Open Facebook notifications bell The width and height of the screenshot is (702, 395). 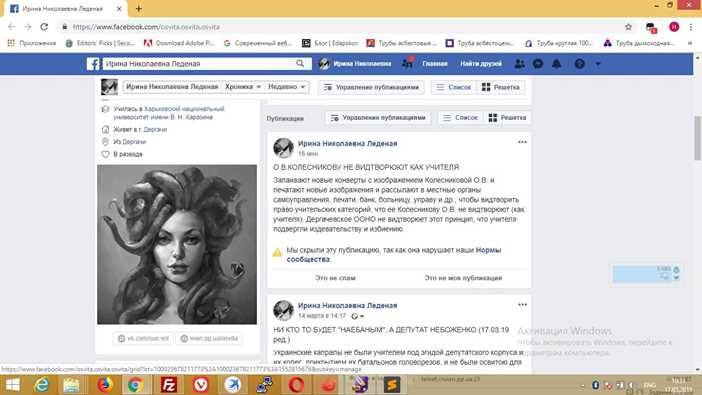[556, 64]
